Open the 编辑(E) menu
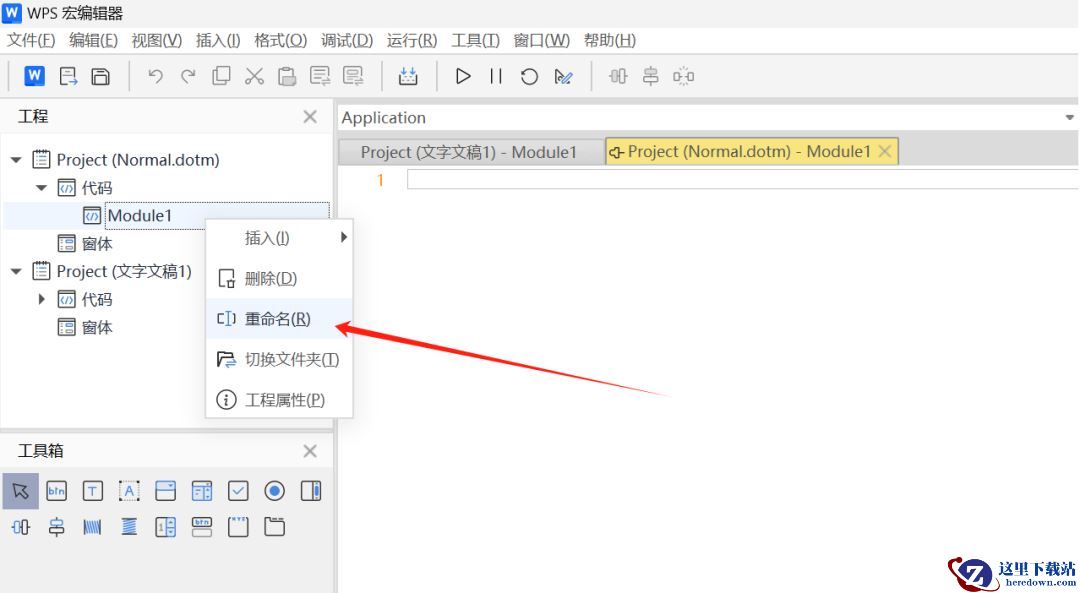The width and height of the screenshot is (1080, 593). (x=93, y=41)
